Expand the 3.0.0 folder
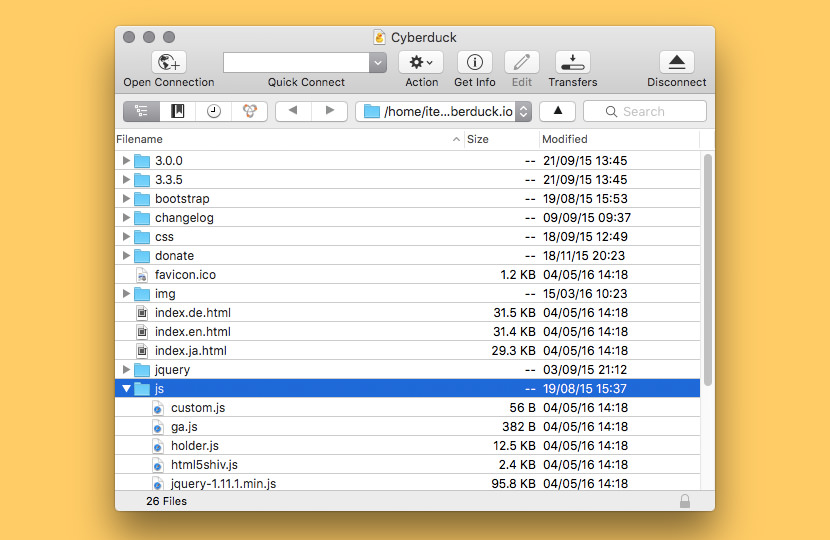This screenshot has width=830, height=540. (x=126, y=160)
